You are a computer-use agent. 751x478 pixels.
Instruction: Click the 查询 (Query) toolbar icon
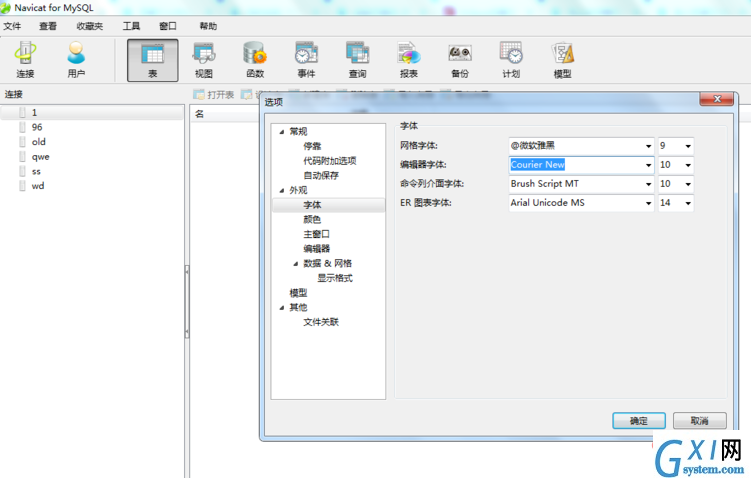[357, 60]
